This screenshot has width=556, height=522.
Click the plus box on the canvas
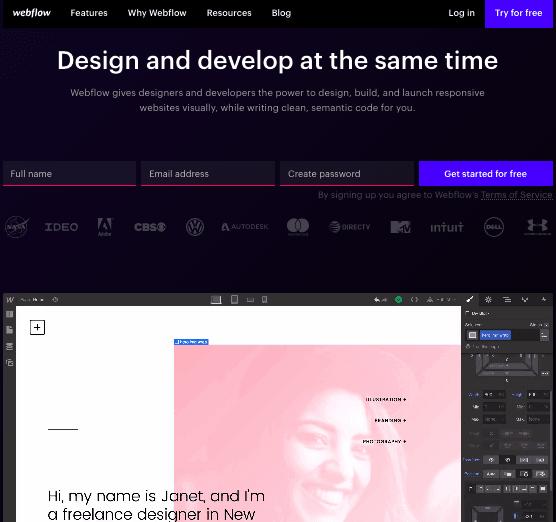point(37,327)
